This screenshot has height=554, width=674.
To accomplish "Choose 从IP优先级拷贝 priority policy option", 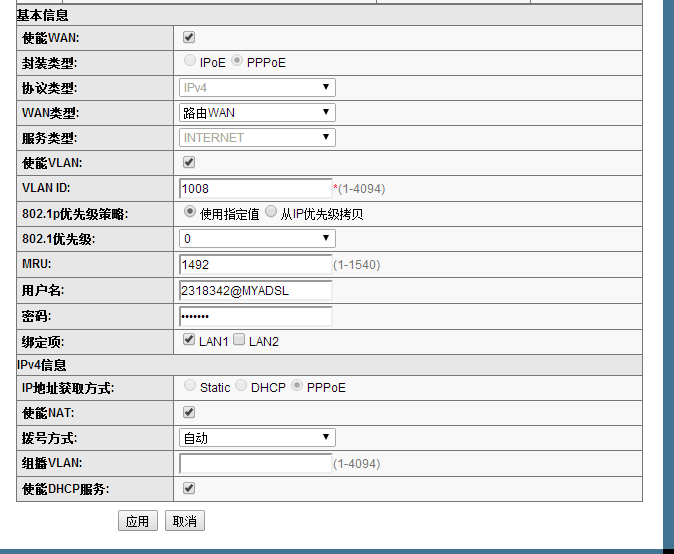I will click(271, 213).
